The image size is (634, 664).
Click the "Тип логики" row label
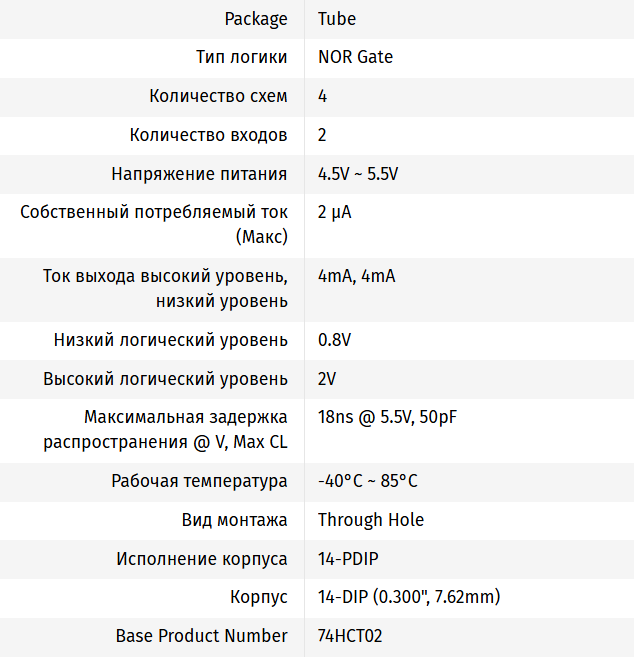pyautogui.click(x=242, y=57)
